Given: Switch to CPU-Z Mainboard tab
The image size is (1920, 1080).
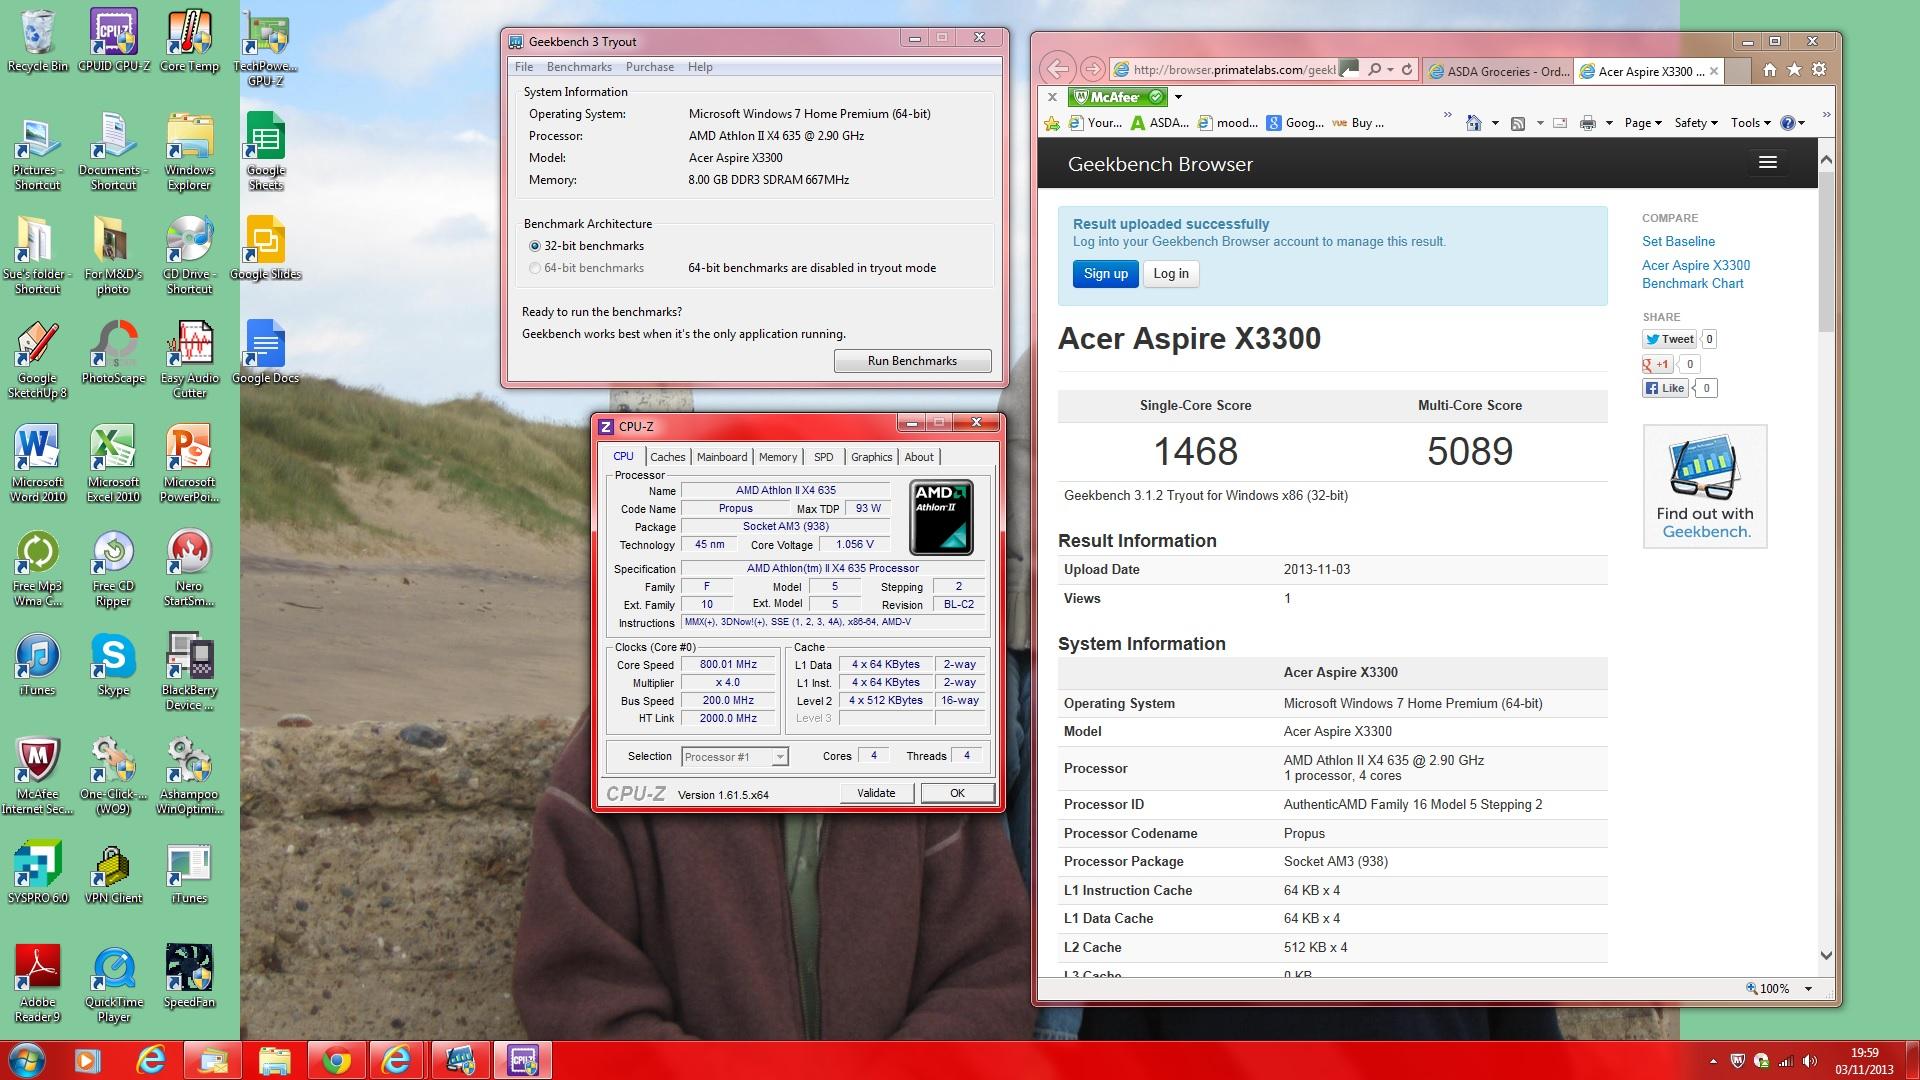Looking at the screenshot, I should (x=722, y=457).
